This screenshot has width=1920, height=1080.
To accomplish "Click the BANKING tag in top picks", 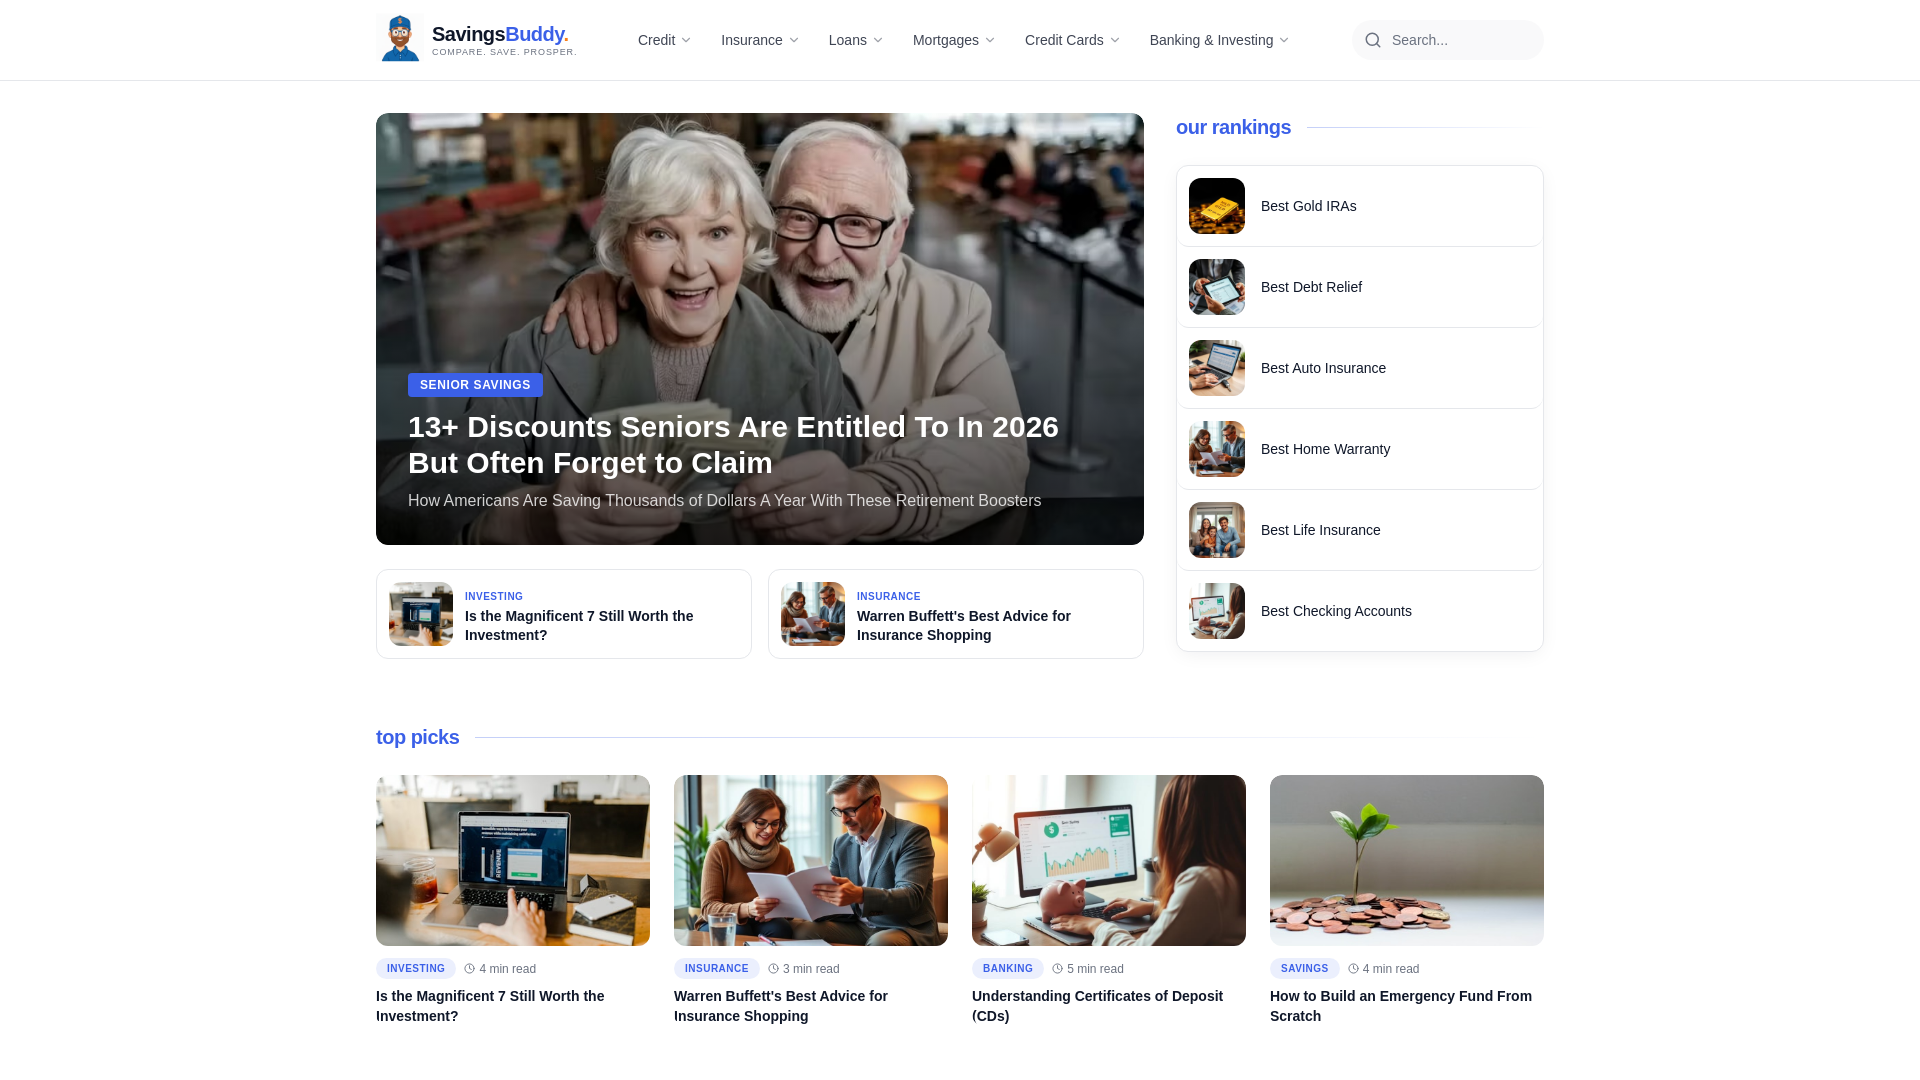I will (1008, 969).
